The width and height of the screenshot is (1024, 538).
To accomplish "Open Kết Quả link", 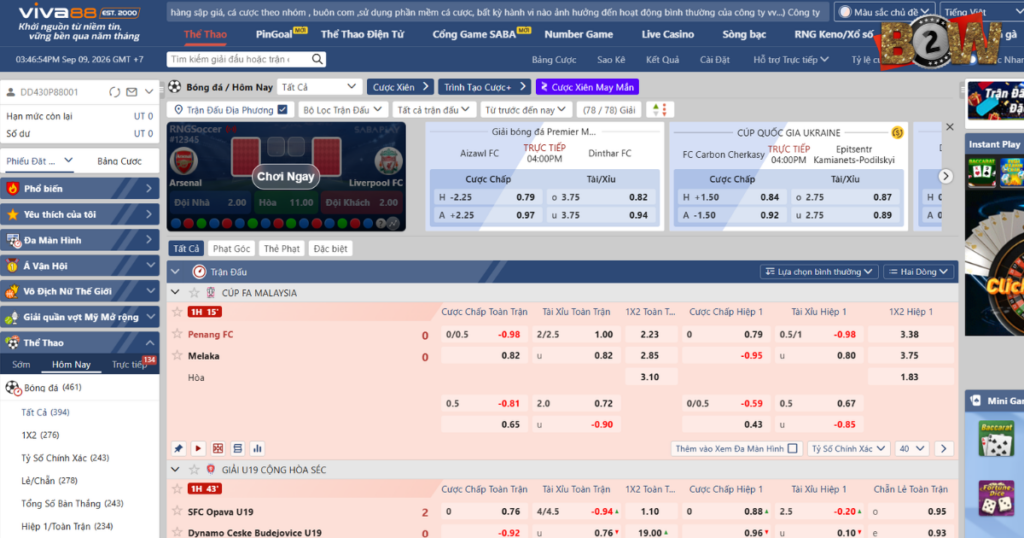I will click(662, 59).
